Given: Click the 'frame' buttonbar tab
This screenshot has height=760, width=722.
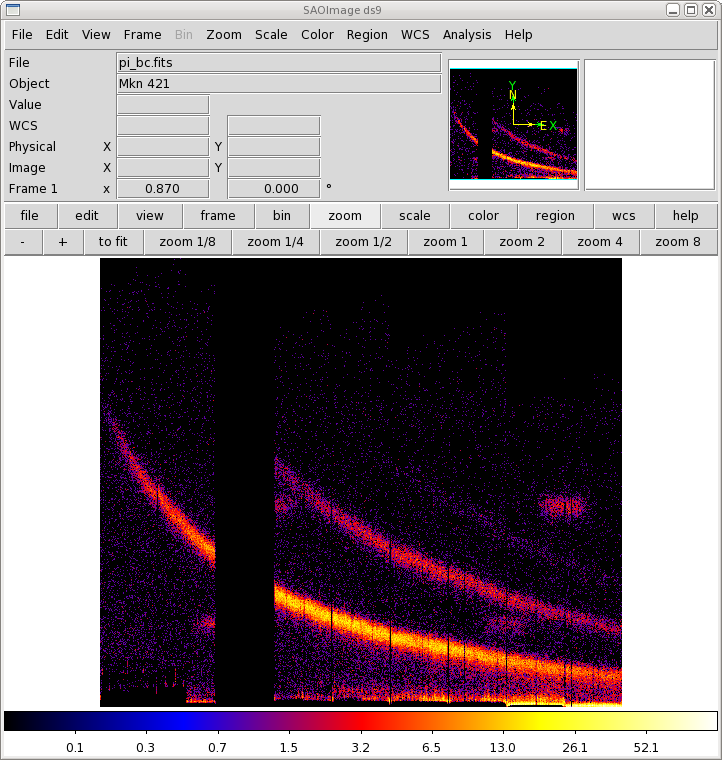Looking at the screenshot, I should (x=218, y=216).
